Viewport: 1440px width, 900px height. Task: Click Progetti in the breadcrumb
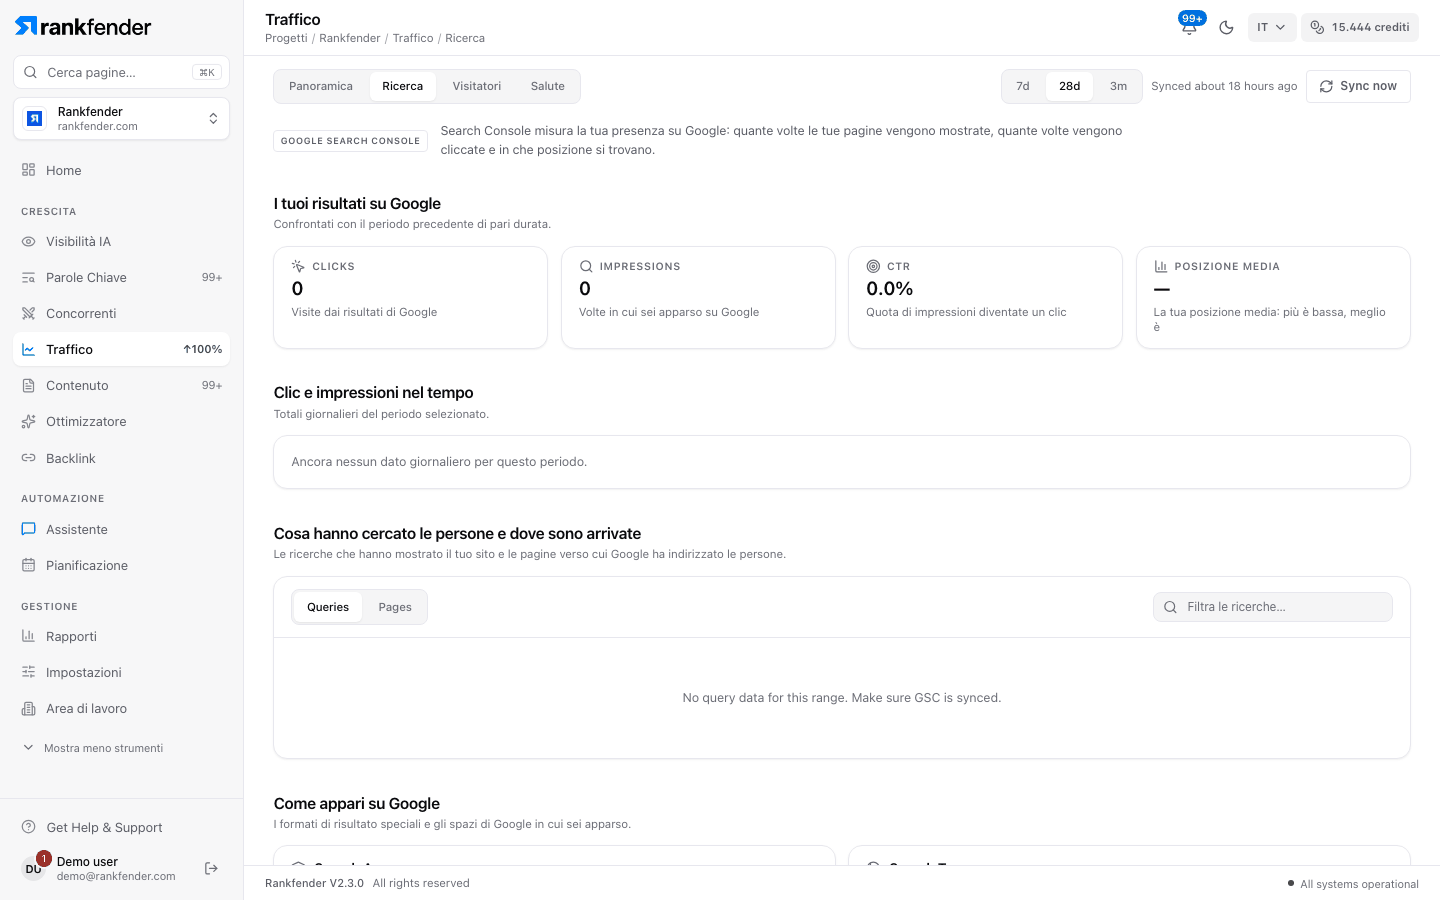pyautogui.click(x=286, y=38)
